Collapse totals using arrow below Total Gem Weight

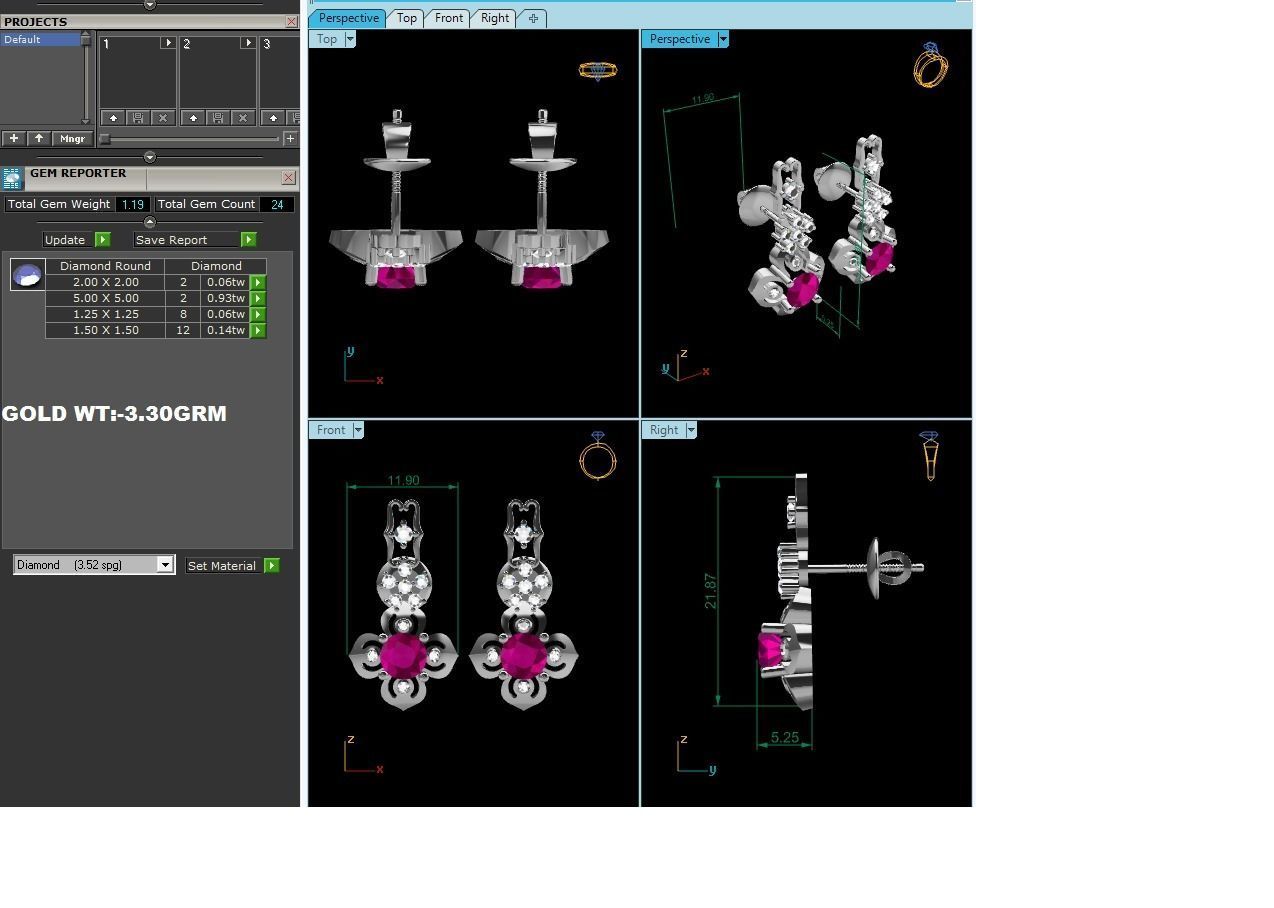tap(150, 222)
